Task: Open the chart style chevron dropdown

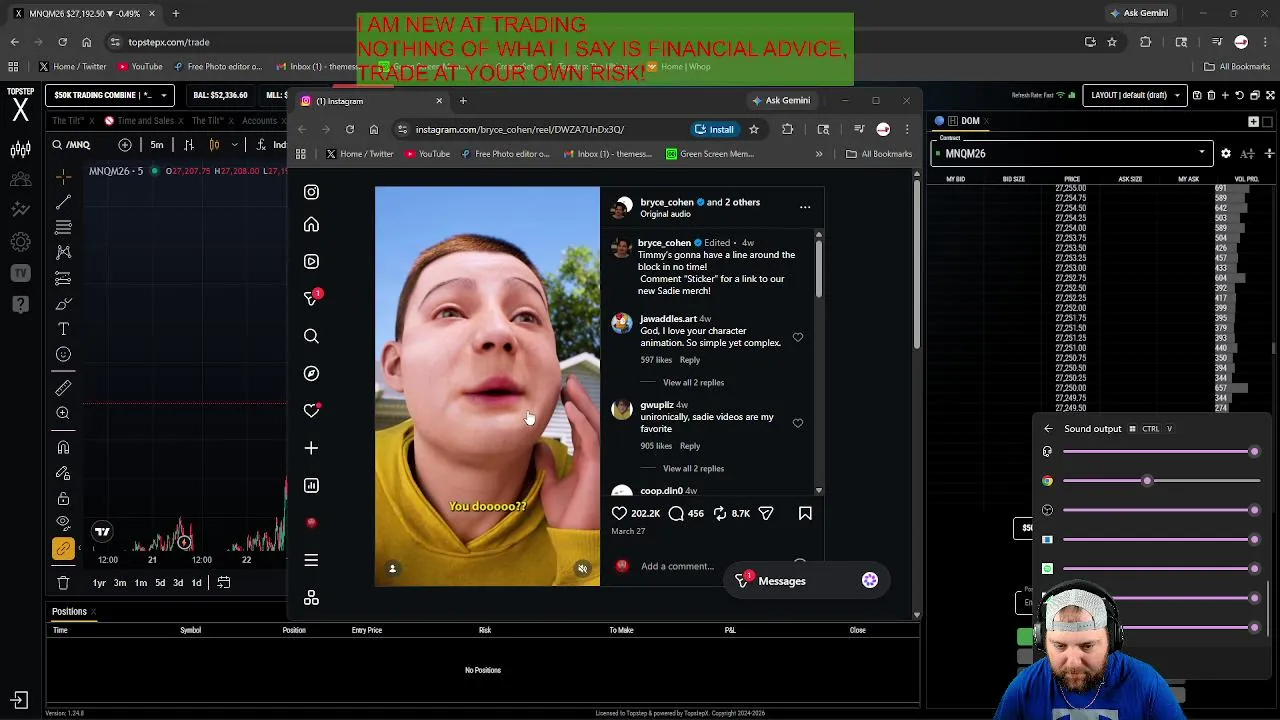Action: tap(236, 145)
